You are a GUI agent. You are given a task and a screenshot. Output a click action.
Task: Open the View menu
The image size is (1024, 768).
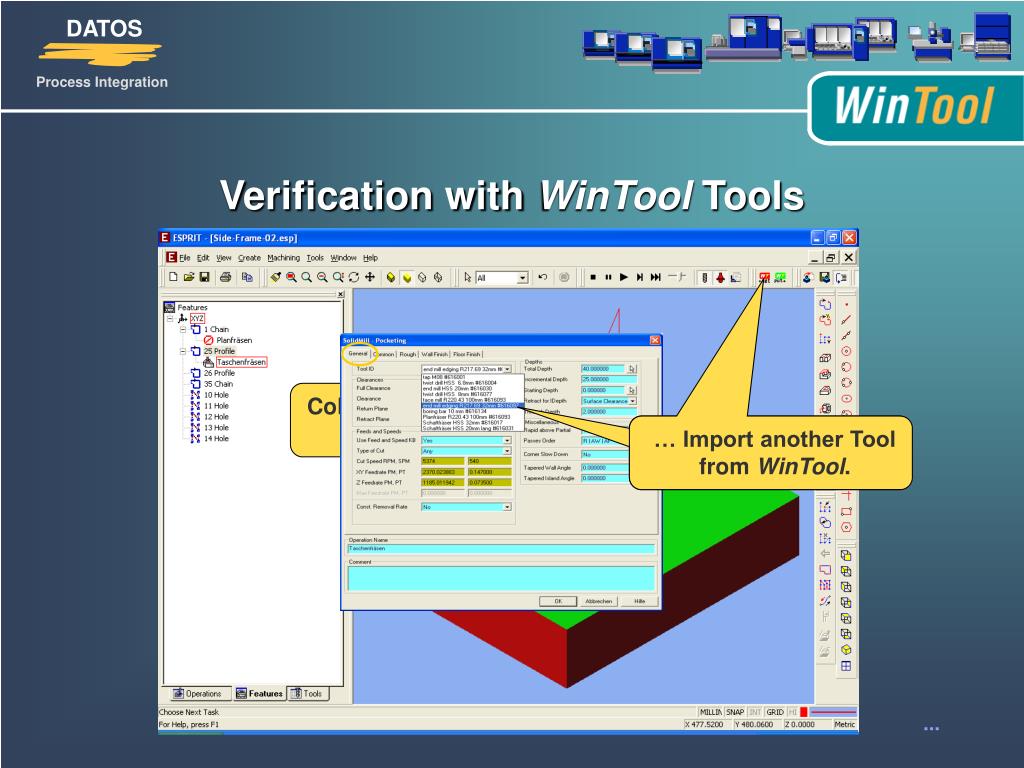coord(224,258)
